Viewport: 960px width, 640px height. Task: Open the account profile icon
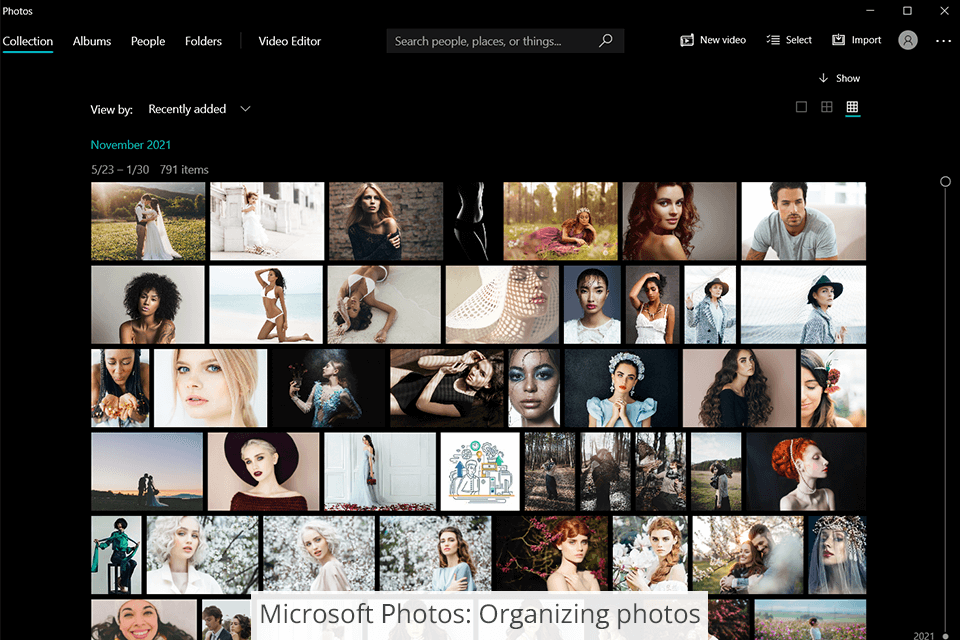[x=908, y=40]
